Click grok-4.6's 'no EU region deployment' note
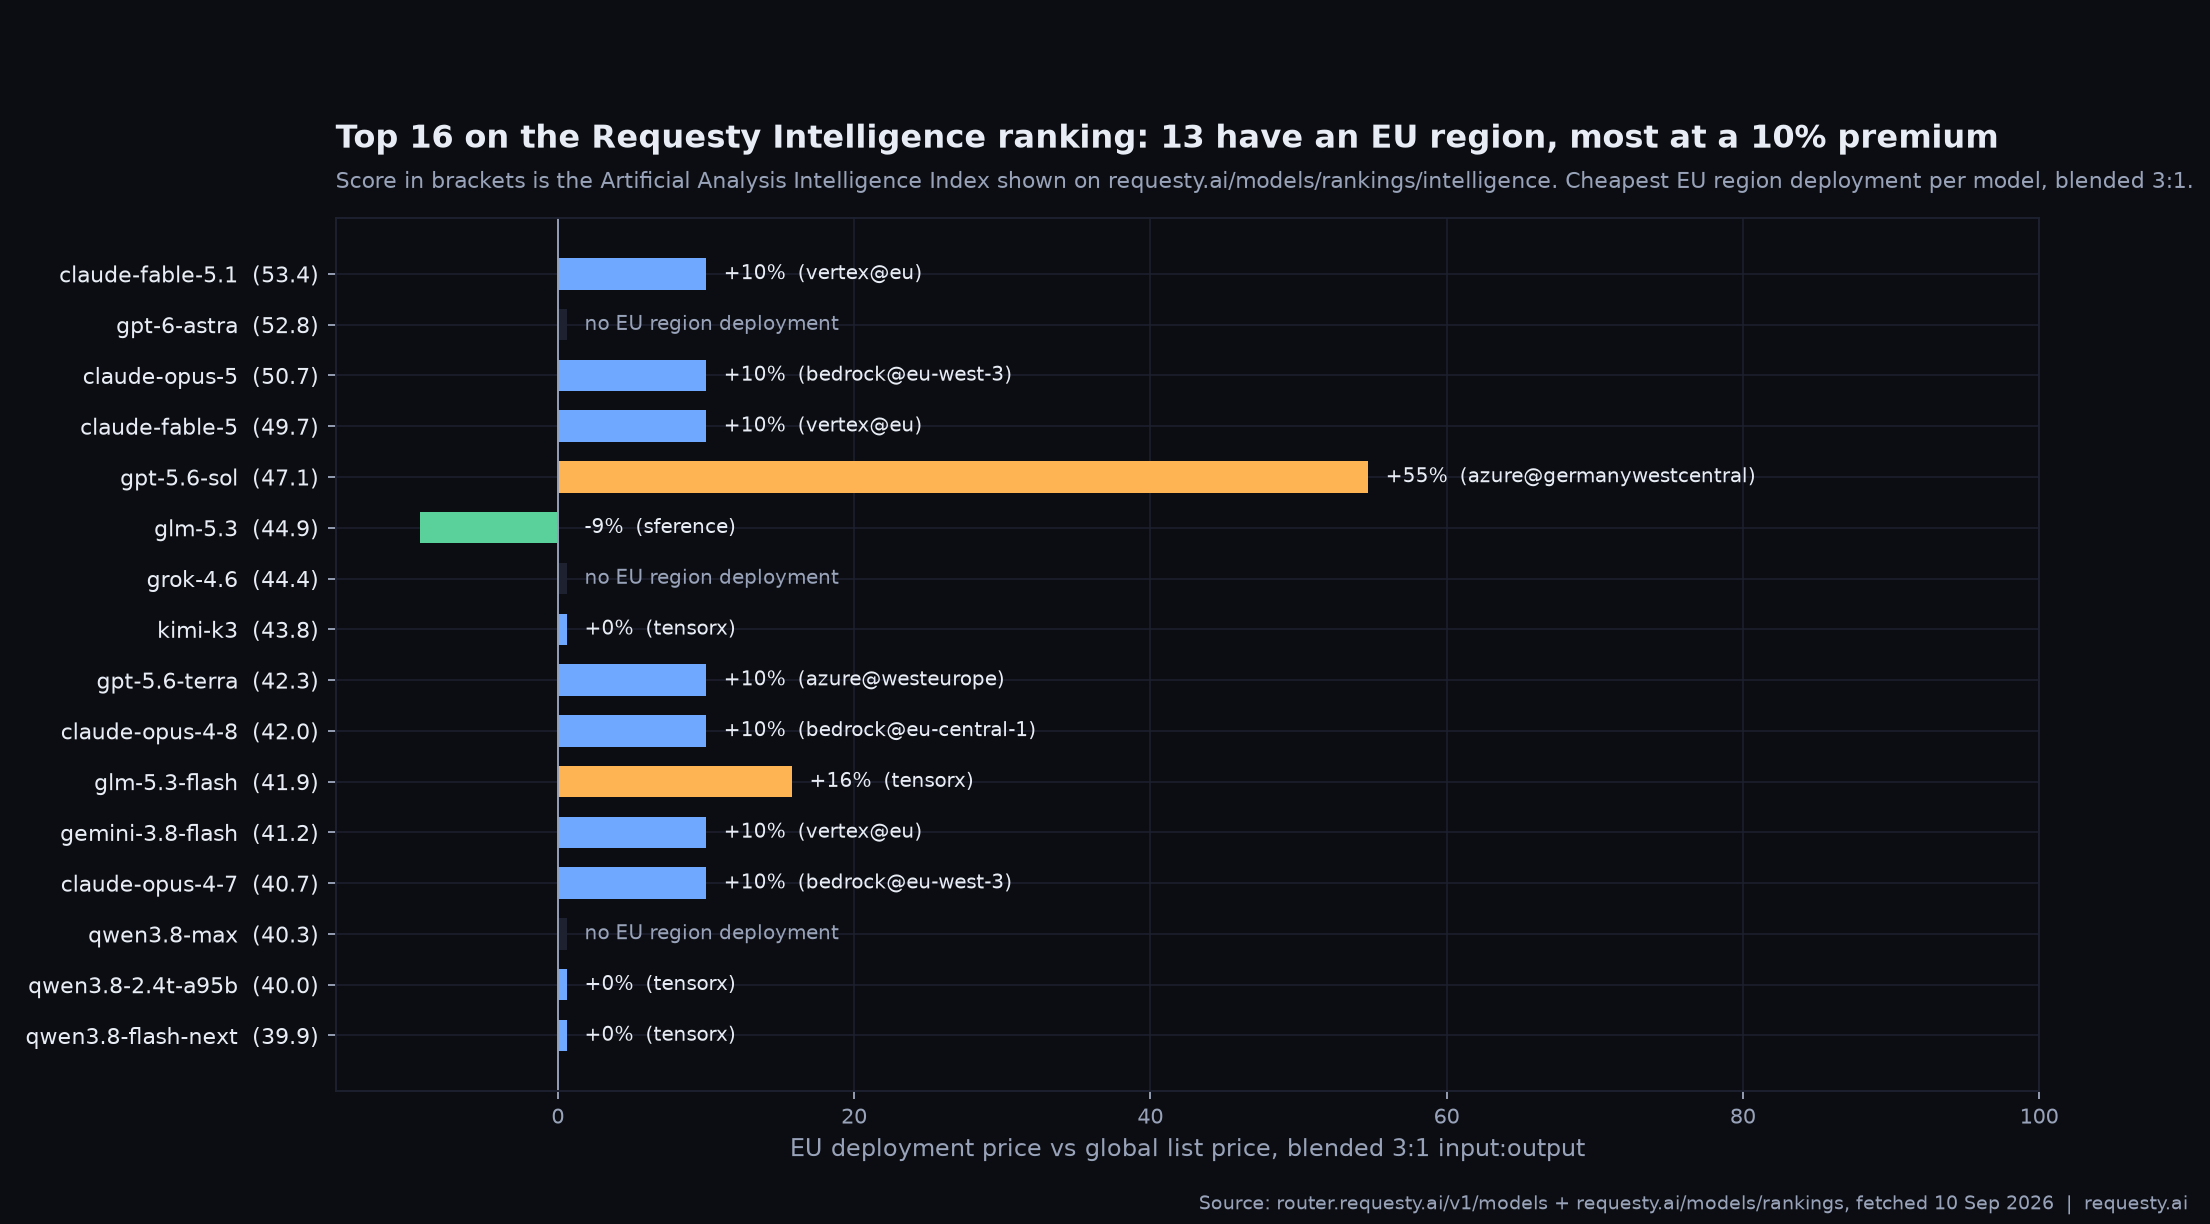 (712, 578)
